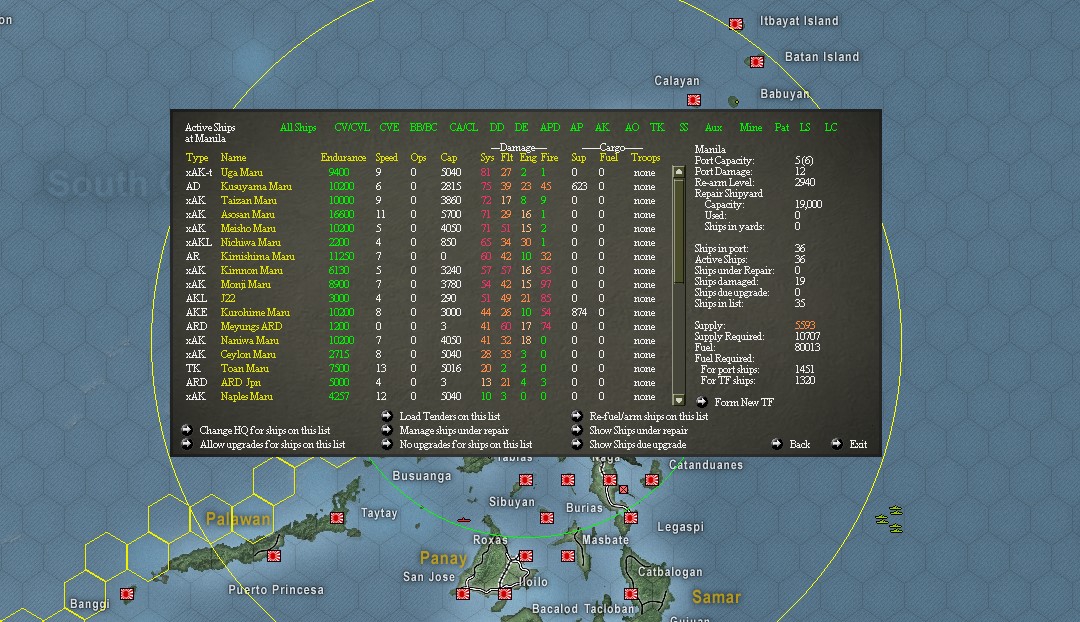Filter ships by APD type
Screen dimensions: 1080x622
coord(550,127)
